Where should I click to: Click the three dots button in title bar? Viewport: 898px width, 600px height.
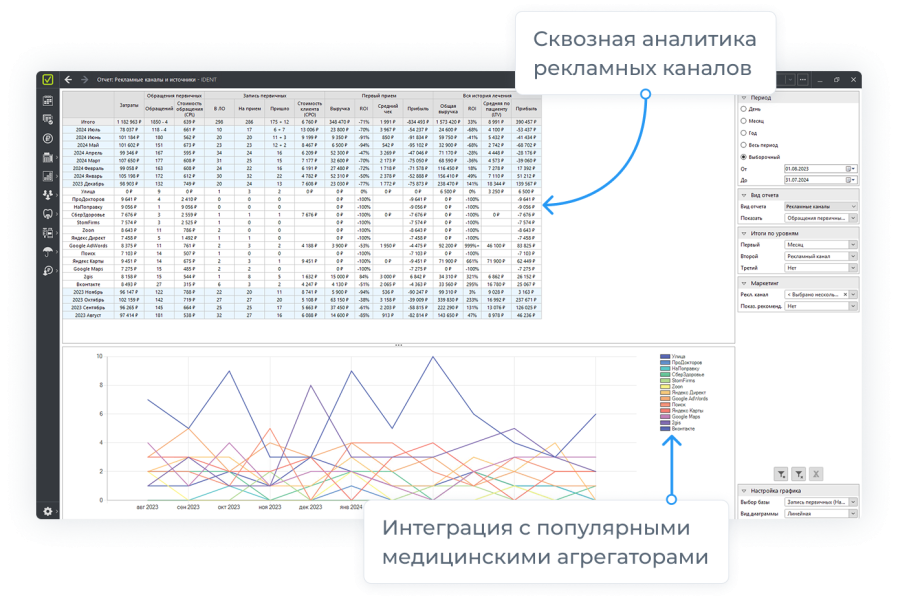point(803,80)
